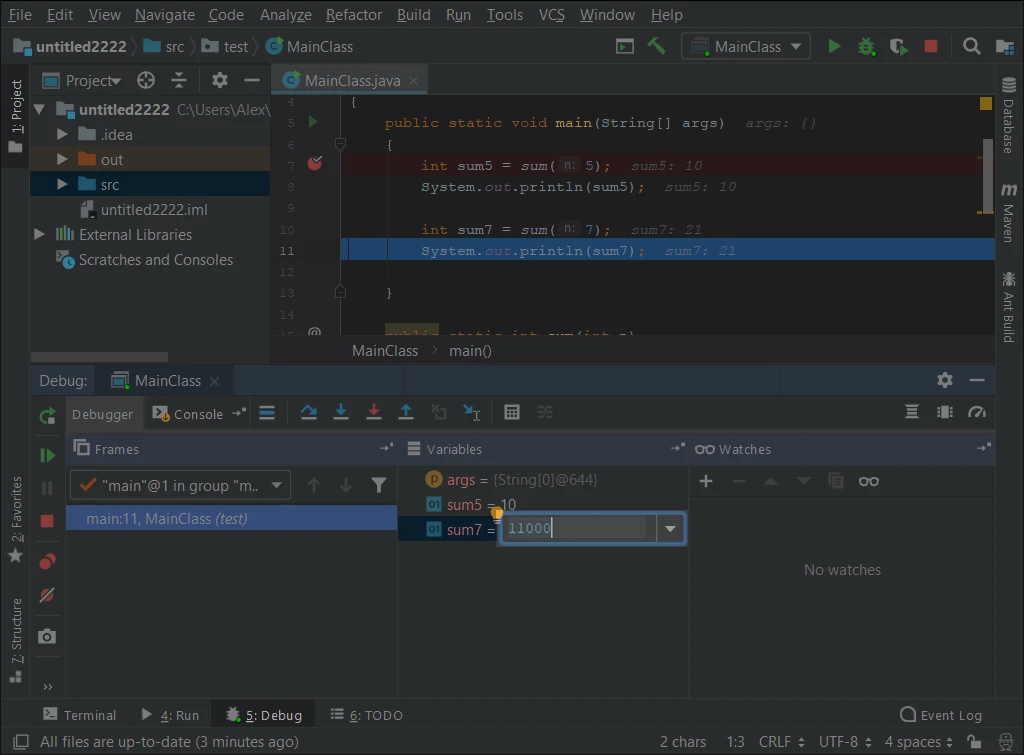Start debugging with the bug icon
The image size is (1024, 755).
[x=866, y=46]
